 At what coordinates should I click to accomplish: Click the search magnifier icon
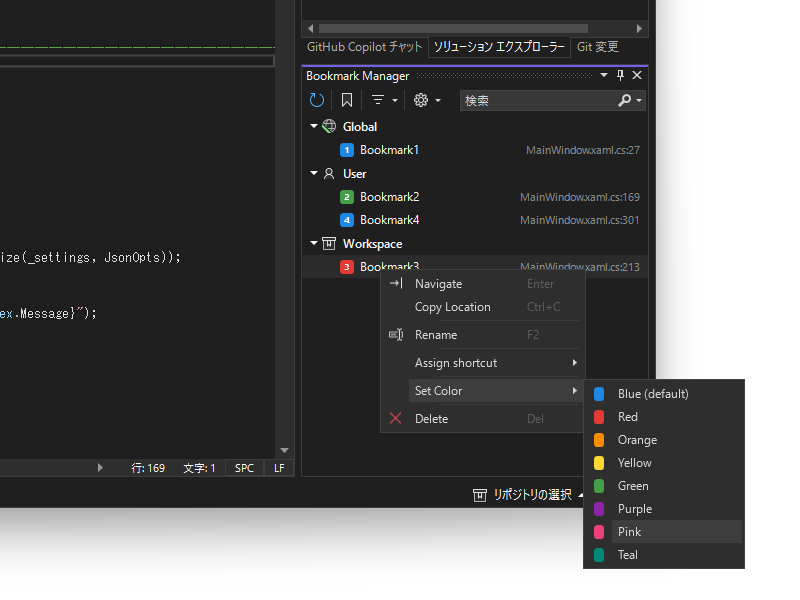tap(625, 100)
